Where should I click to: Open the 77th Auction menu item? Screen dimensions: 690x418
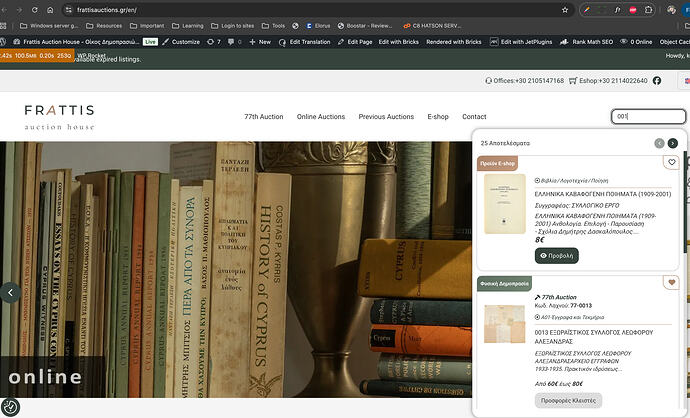(263, 117)
